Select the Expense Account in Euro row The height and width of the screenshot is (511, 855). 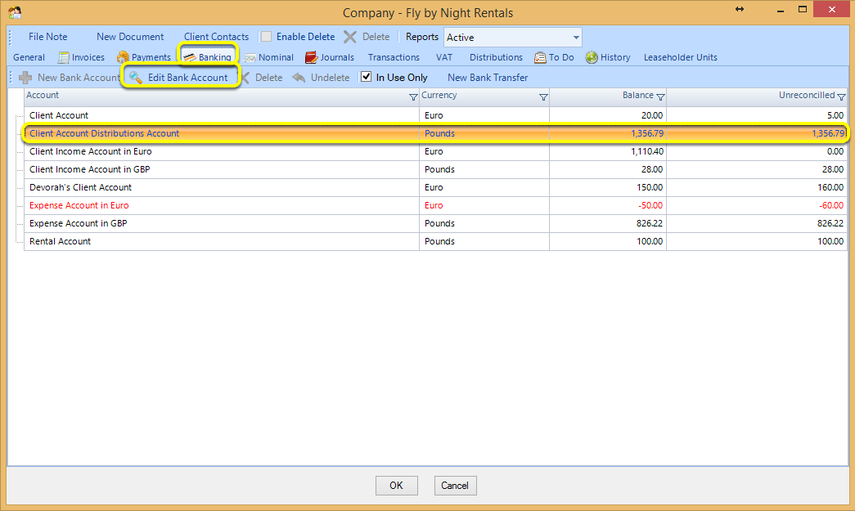tap(435, 206)
